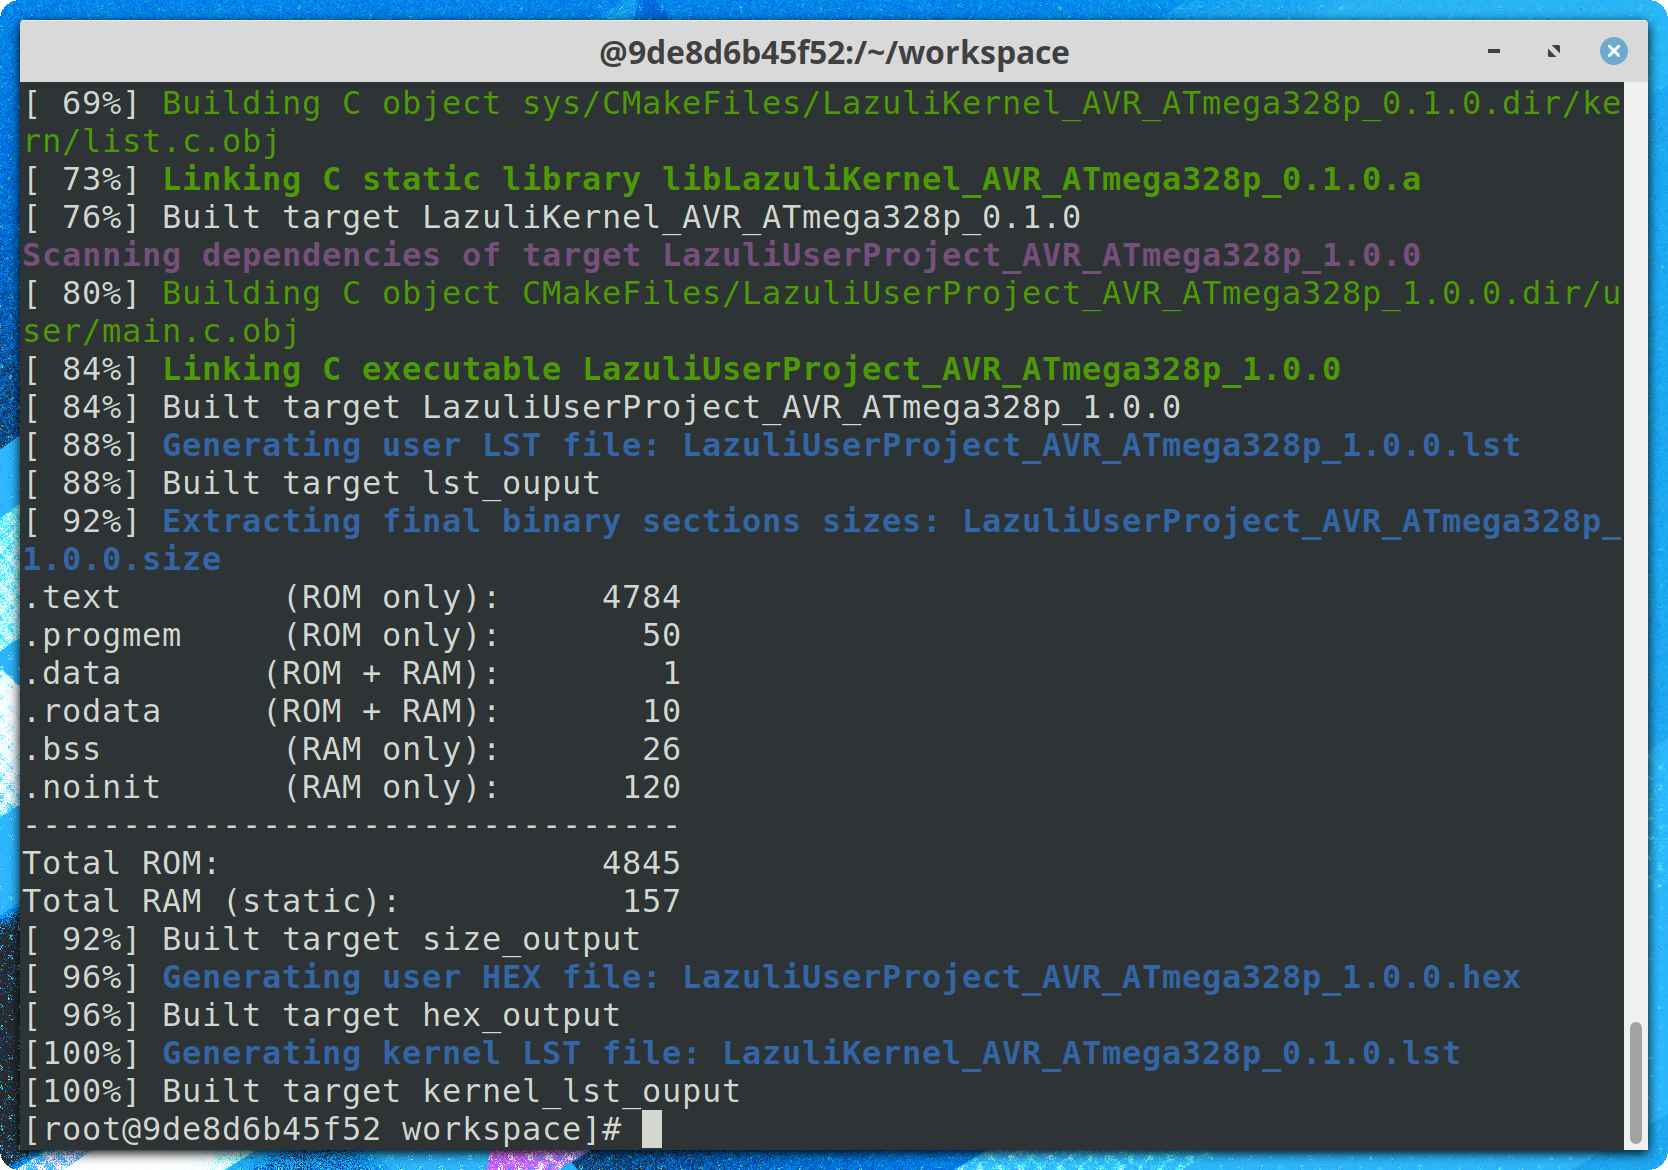This screenshot has height=1170, width=1668.
Task: Click the title bar showing @9de8d6b45f52:~/workspace
Action: (x=834, y=52)
